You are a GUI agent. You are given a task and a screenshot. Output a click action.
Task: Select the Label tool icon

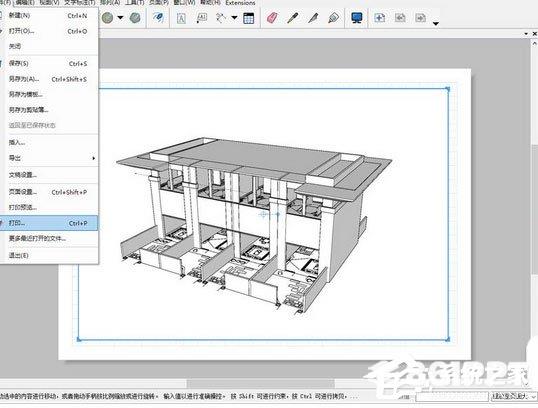[201, 18]
